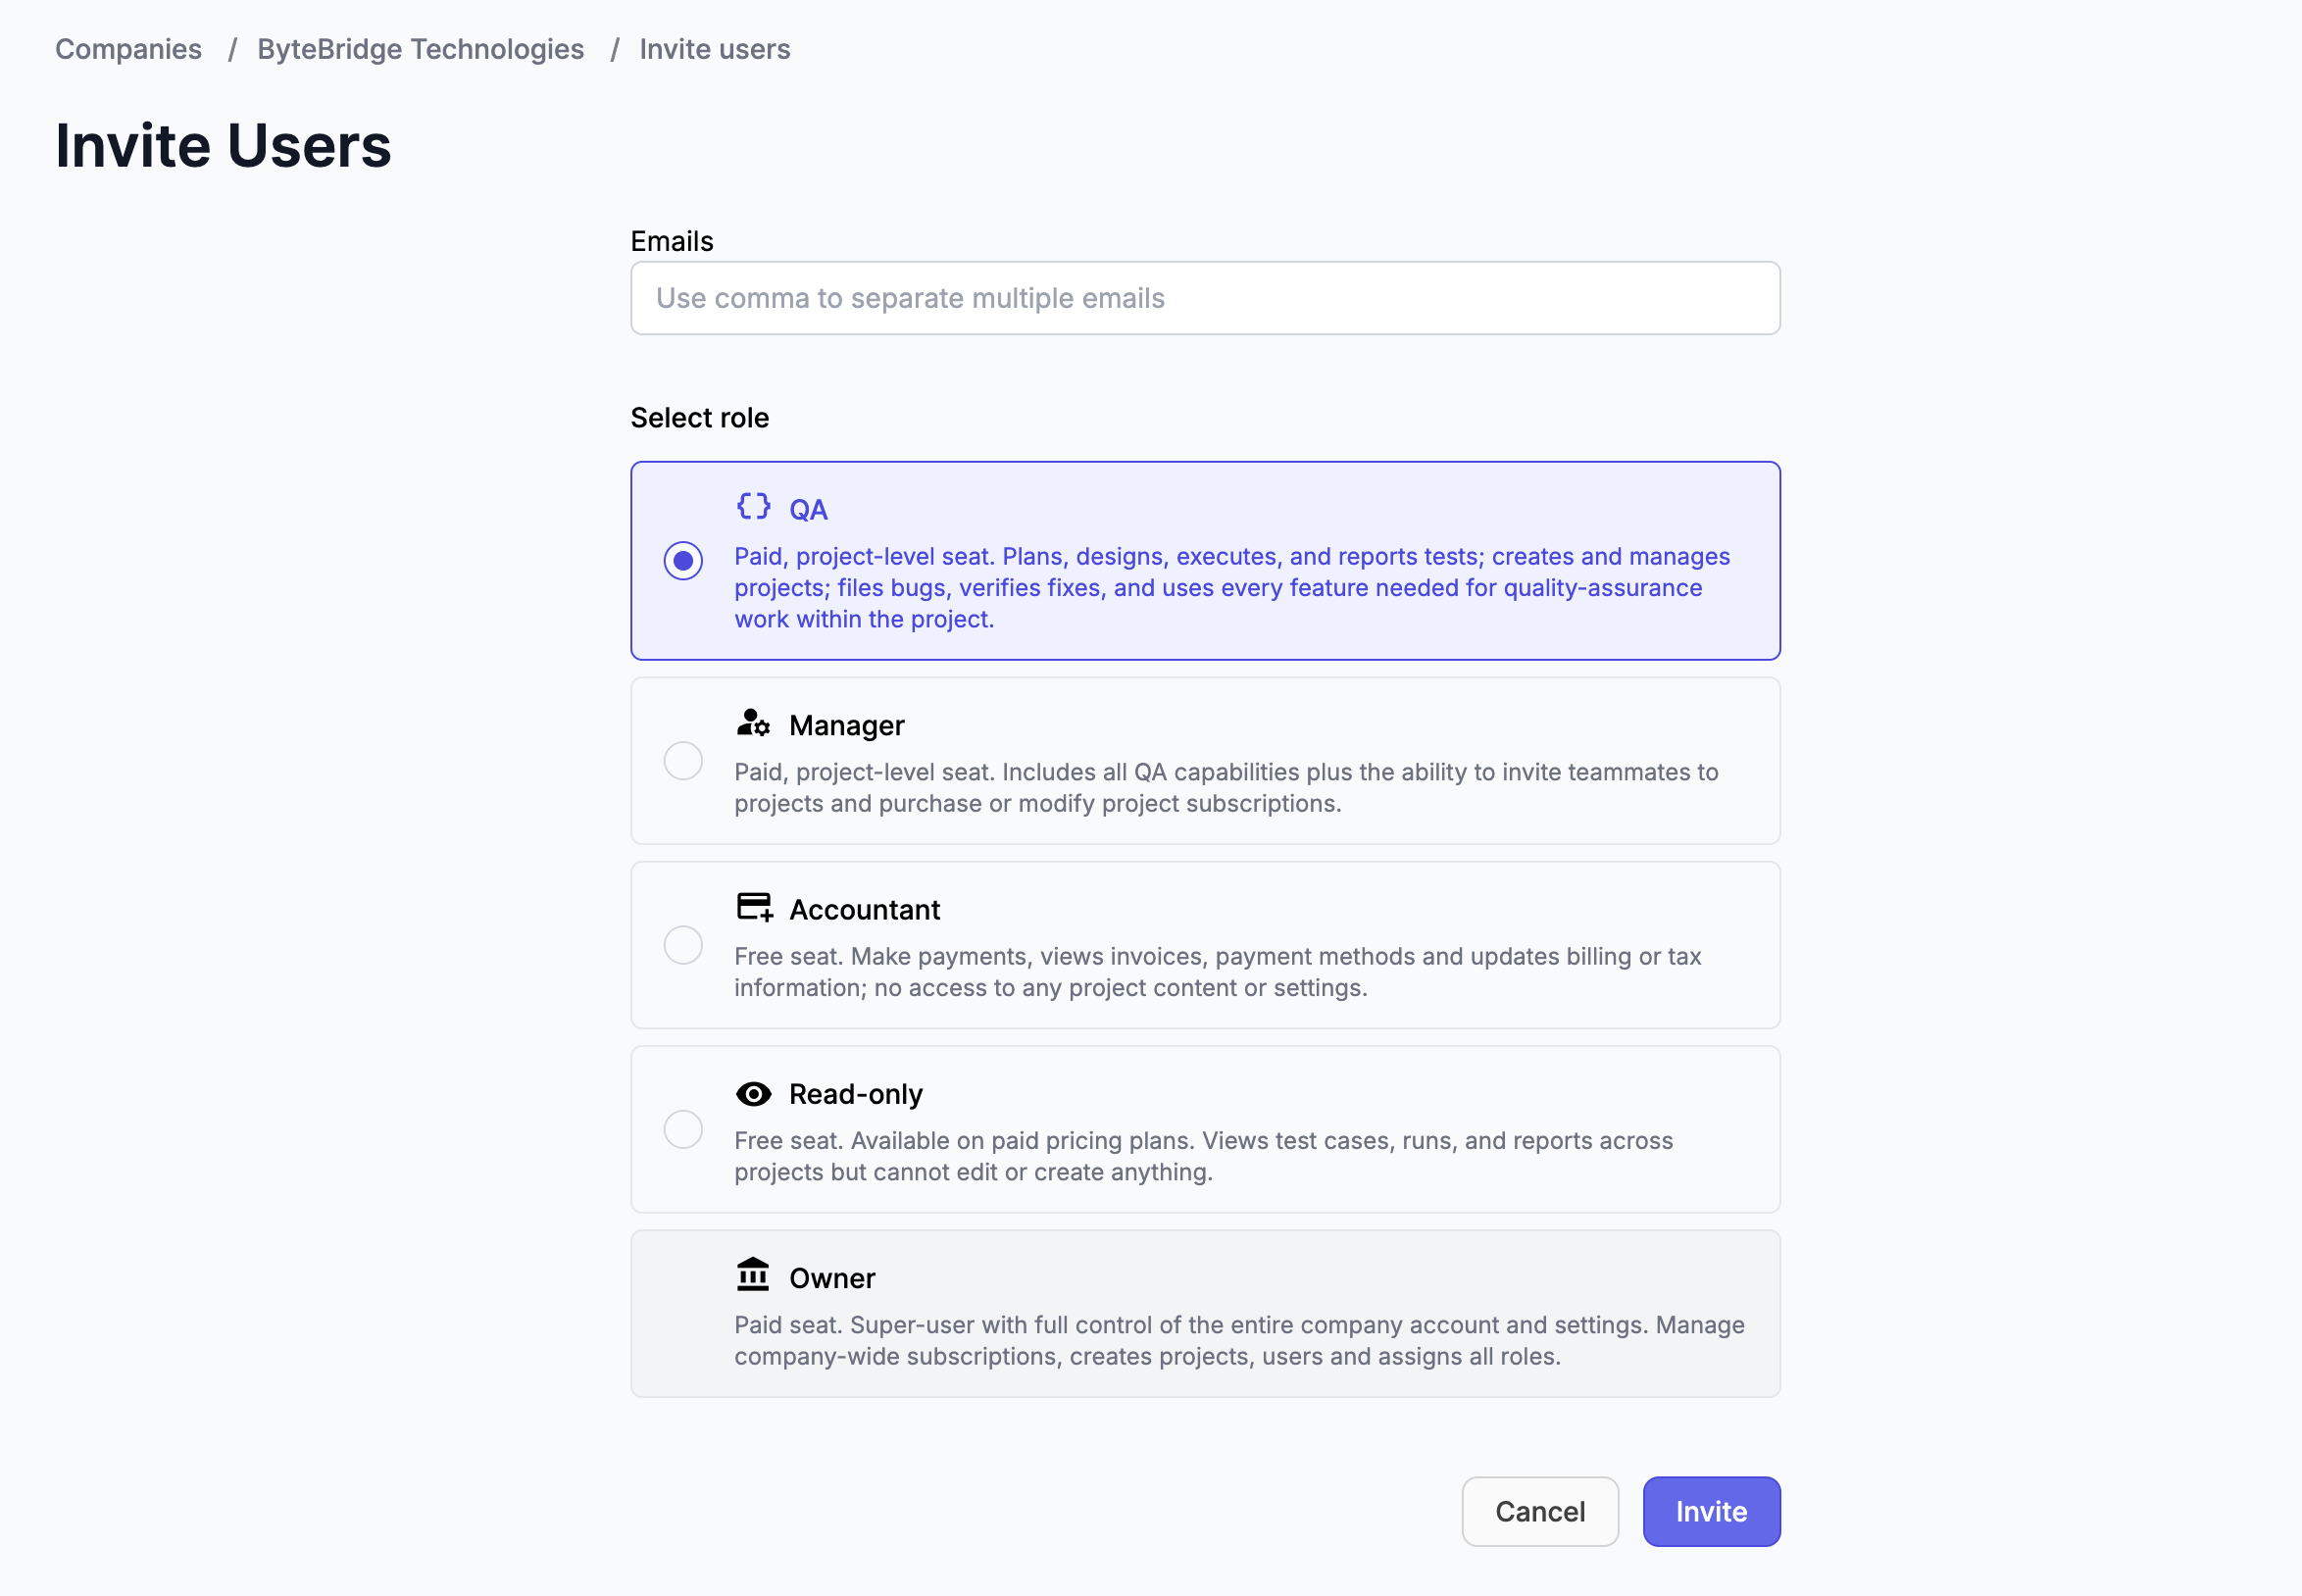2302x1596 pixels.
Task: Click the 'Invite Users' page heading
Action: [223, 145]
